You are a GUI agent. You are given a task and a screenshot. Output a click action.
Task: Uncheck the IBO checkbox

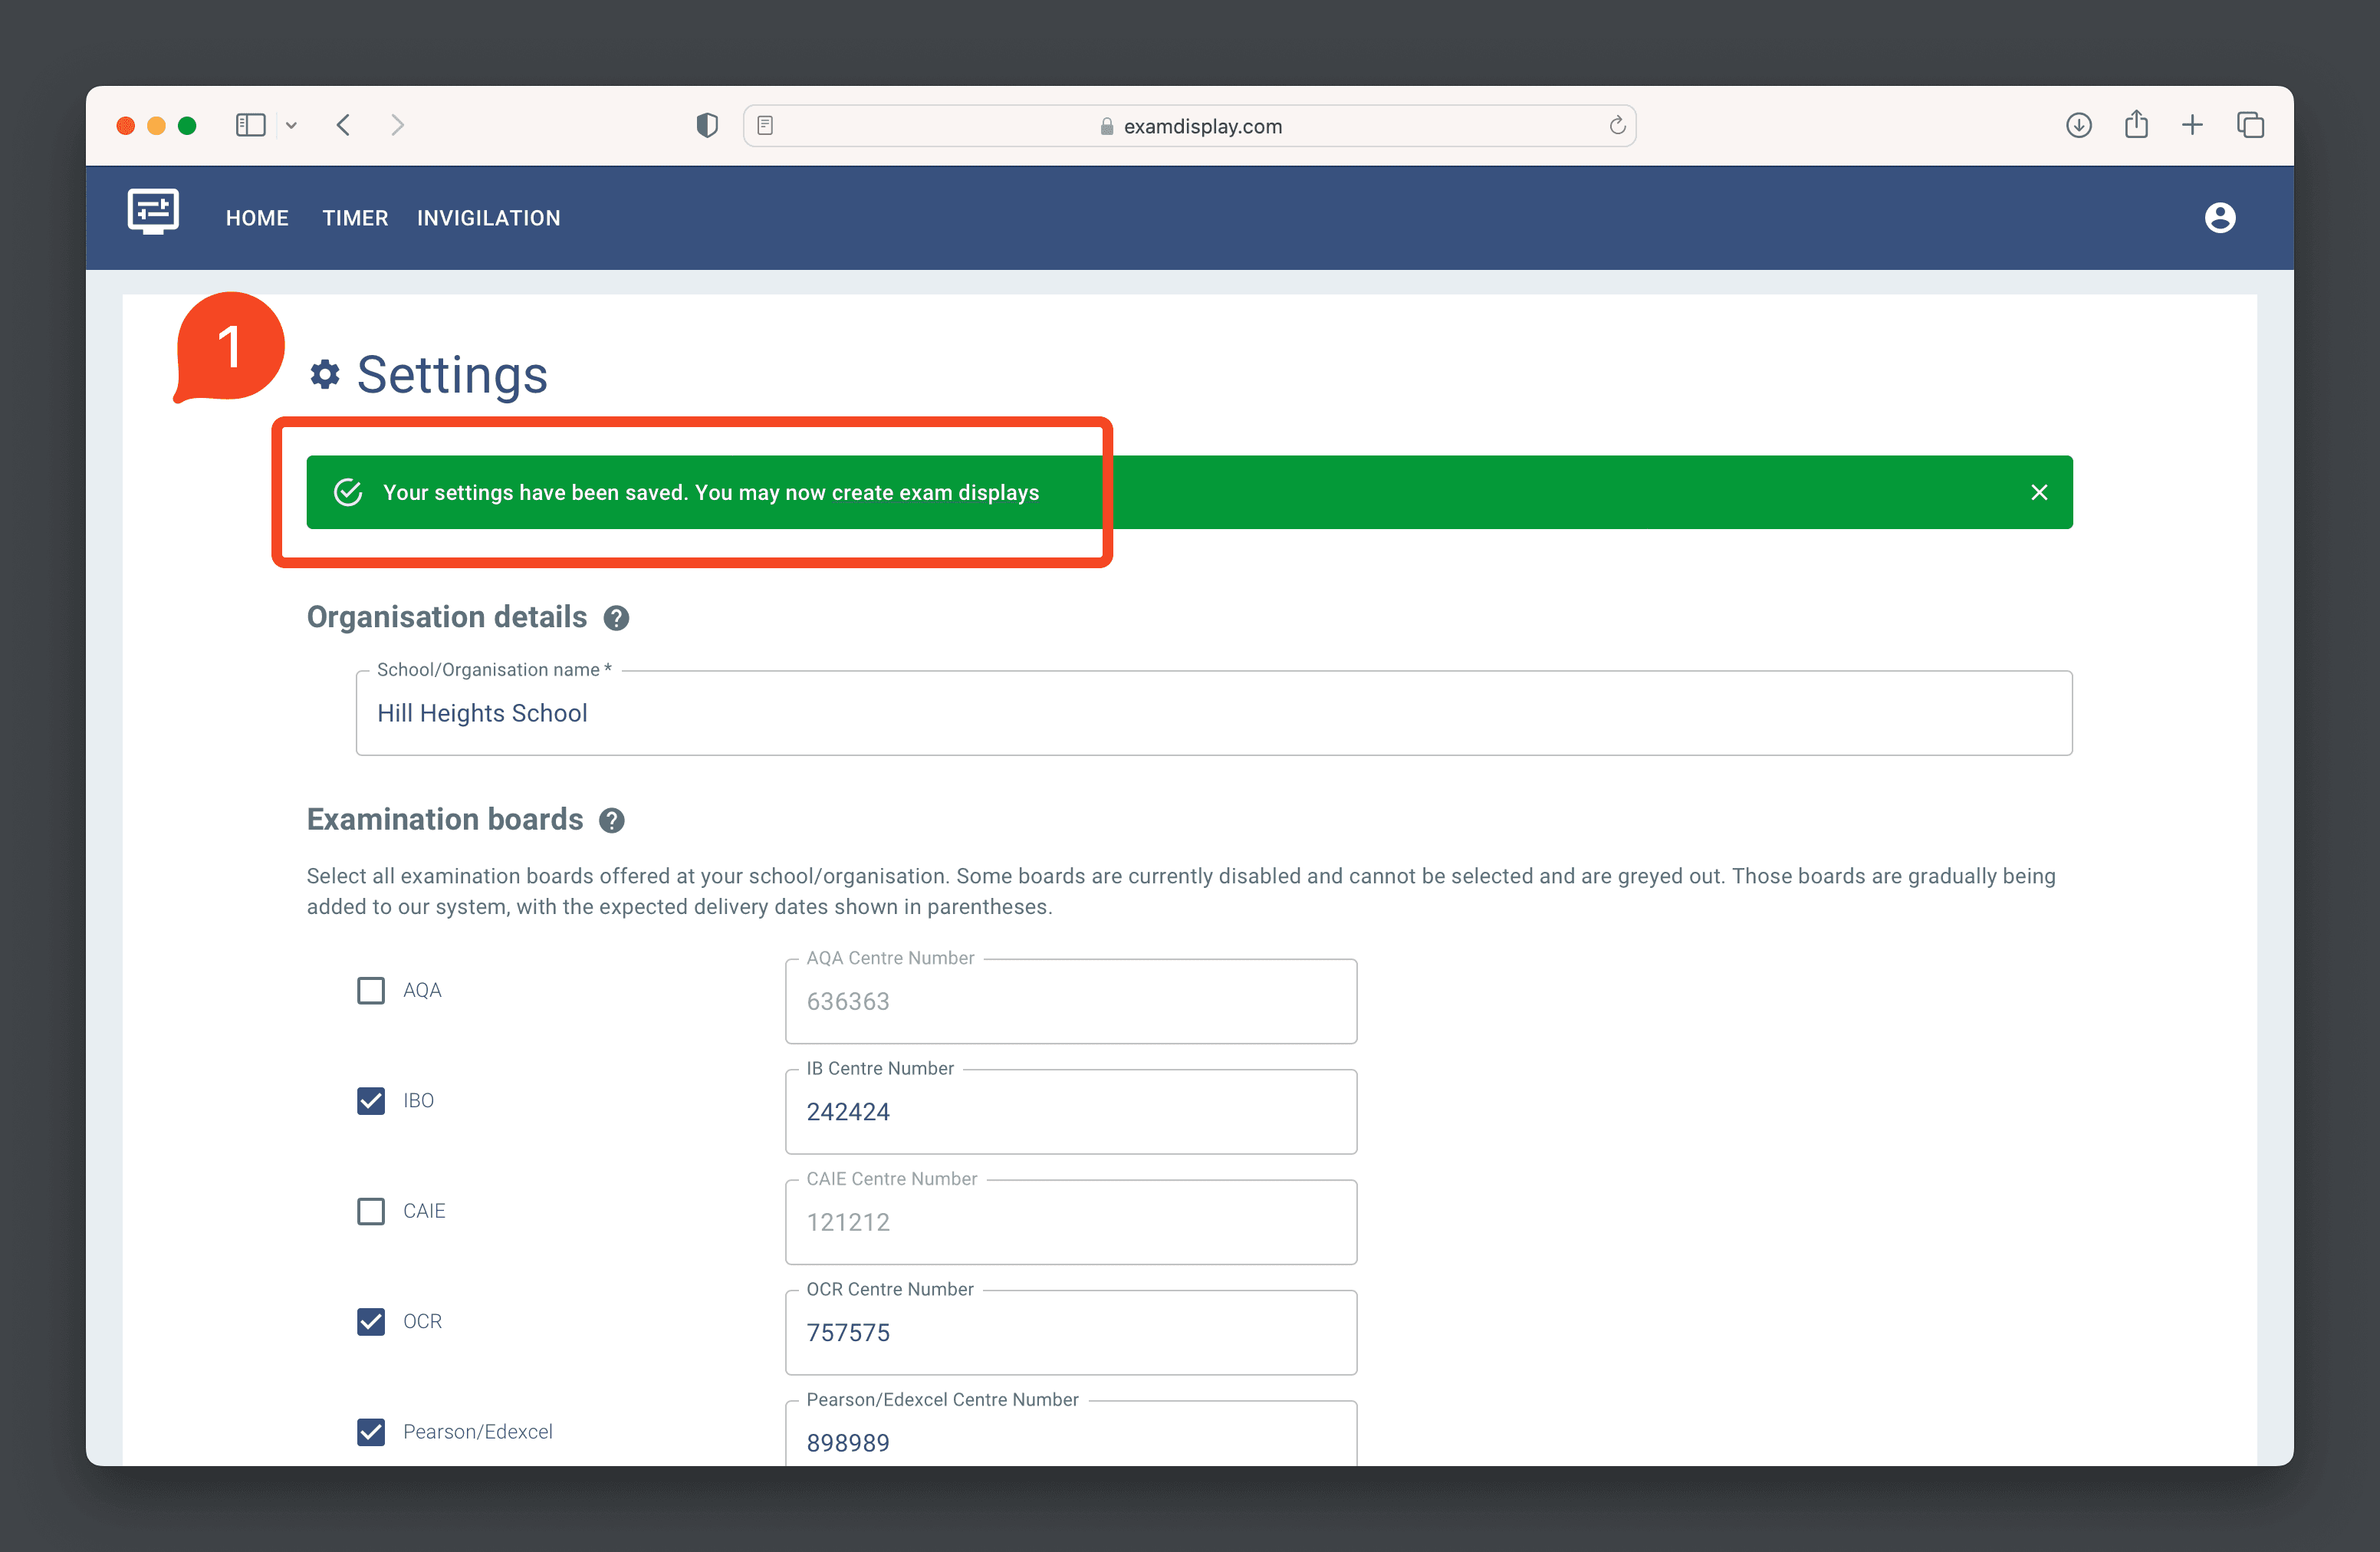[371, 1100]
